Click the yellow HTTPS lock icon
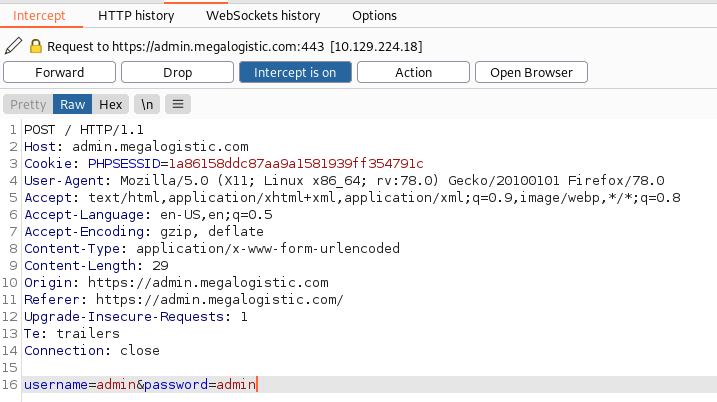This screenshot has width=717, height=402. (36, 46)
